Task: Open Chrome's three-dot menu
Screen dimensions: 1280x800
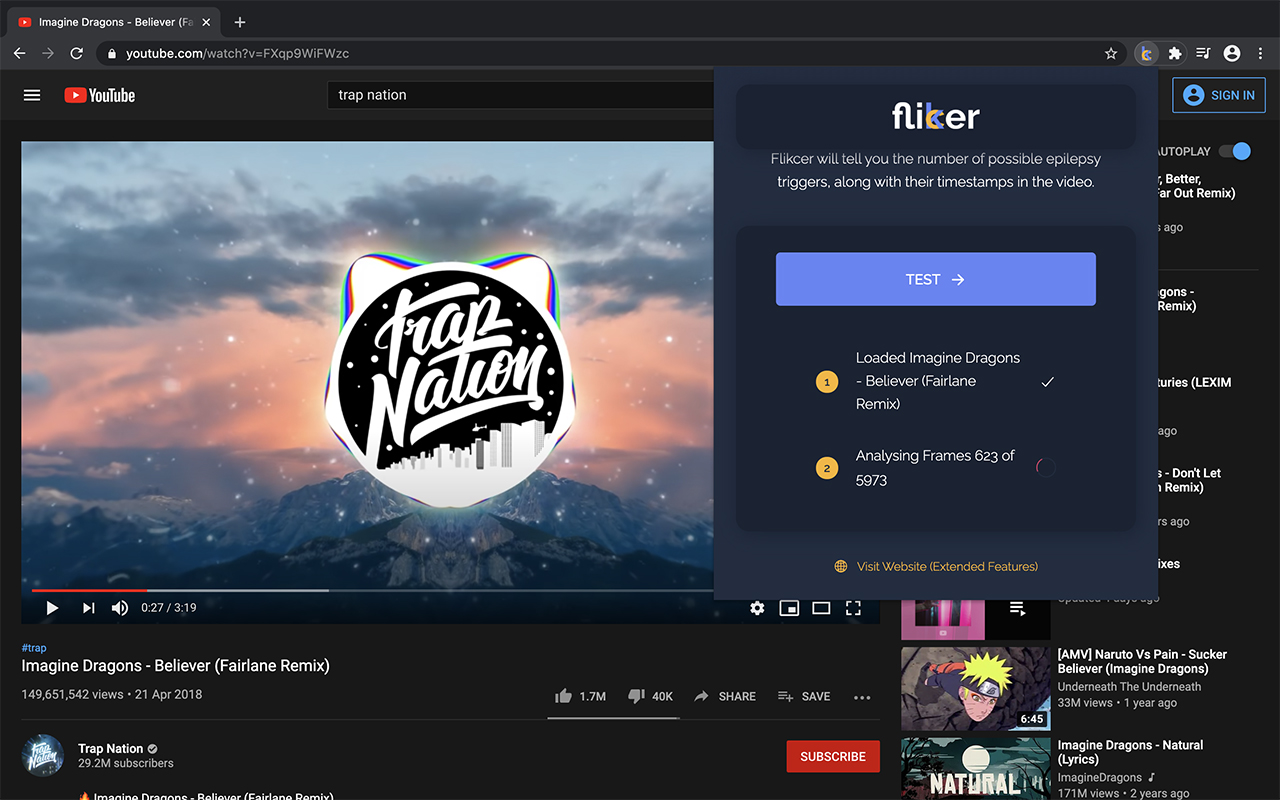Action: 1260,53
